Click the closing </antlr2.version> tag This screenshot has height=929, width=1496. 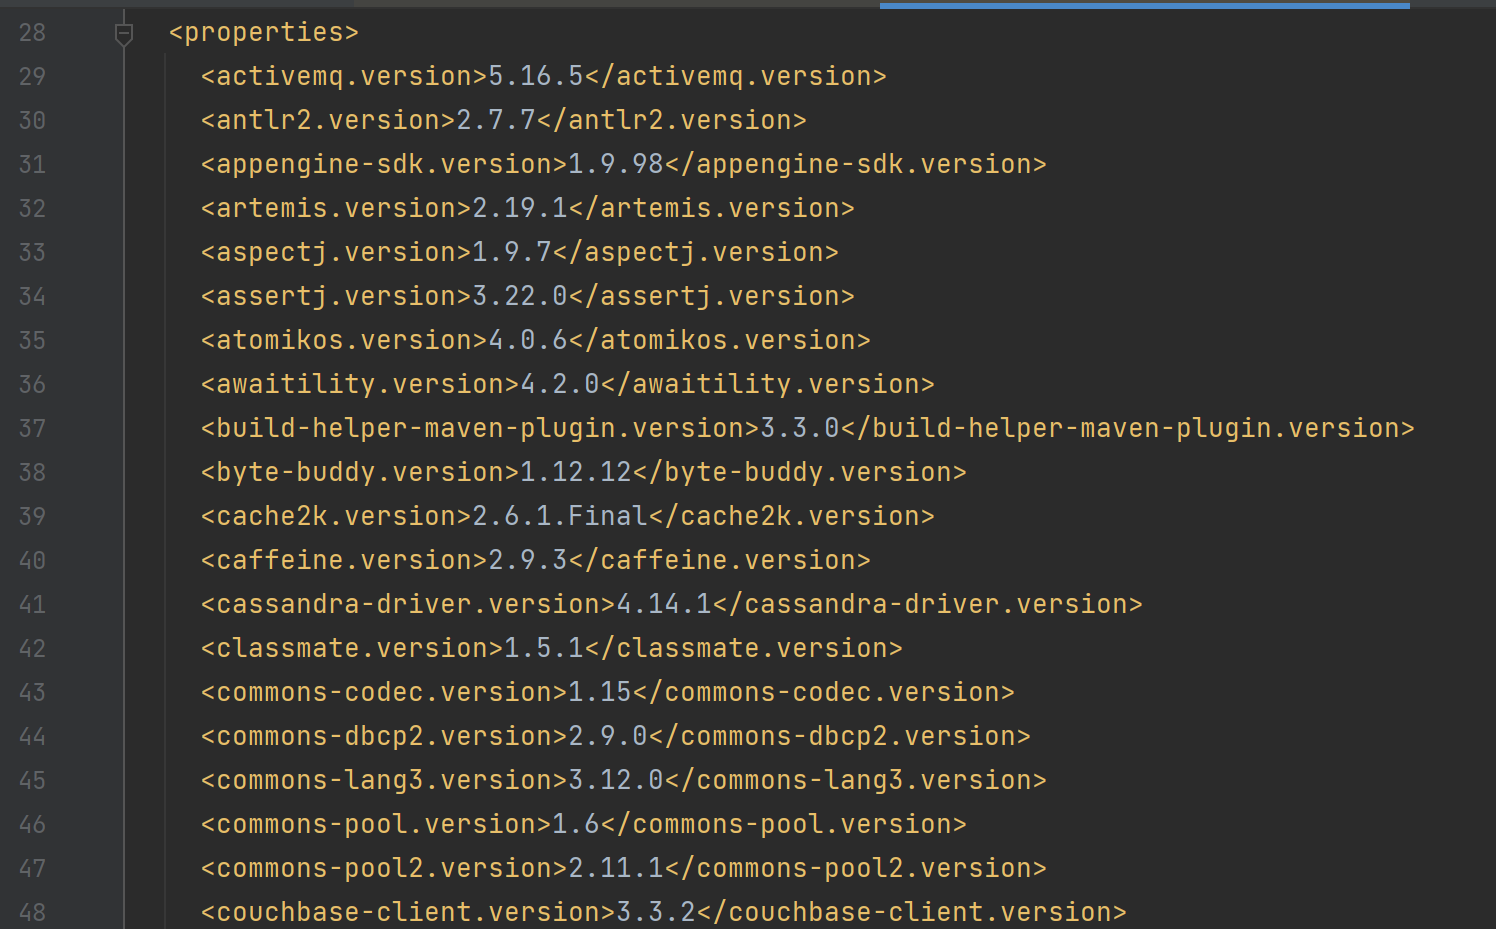(x=672, y=120)
